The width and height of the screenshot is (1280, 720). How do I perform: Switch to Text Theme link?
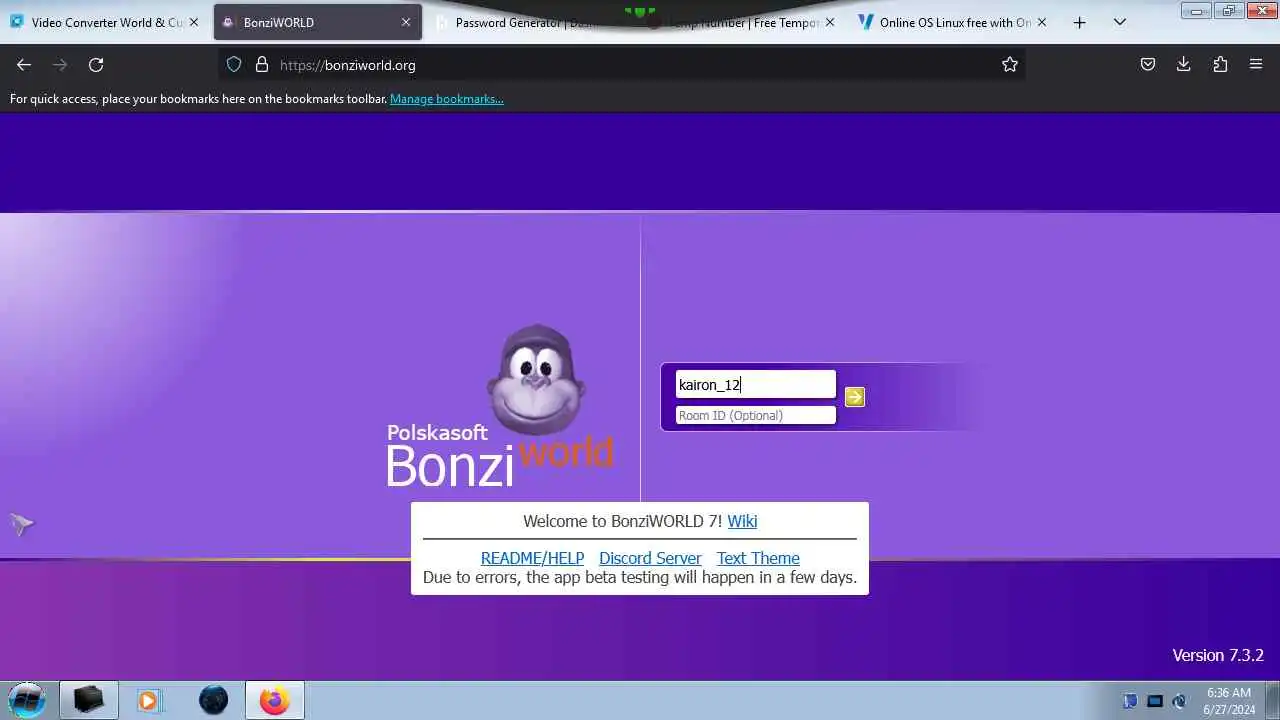pyautogui.click(x=758, y=558)
